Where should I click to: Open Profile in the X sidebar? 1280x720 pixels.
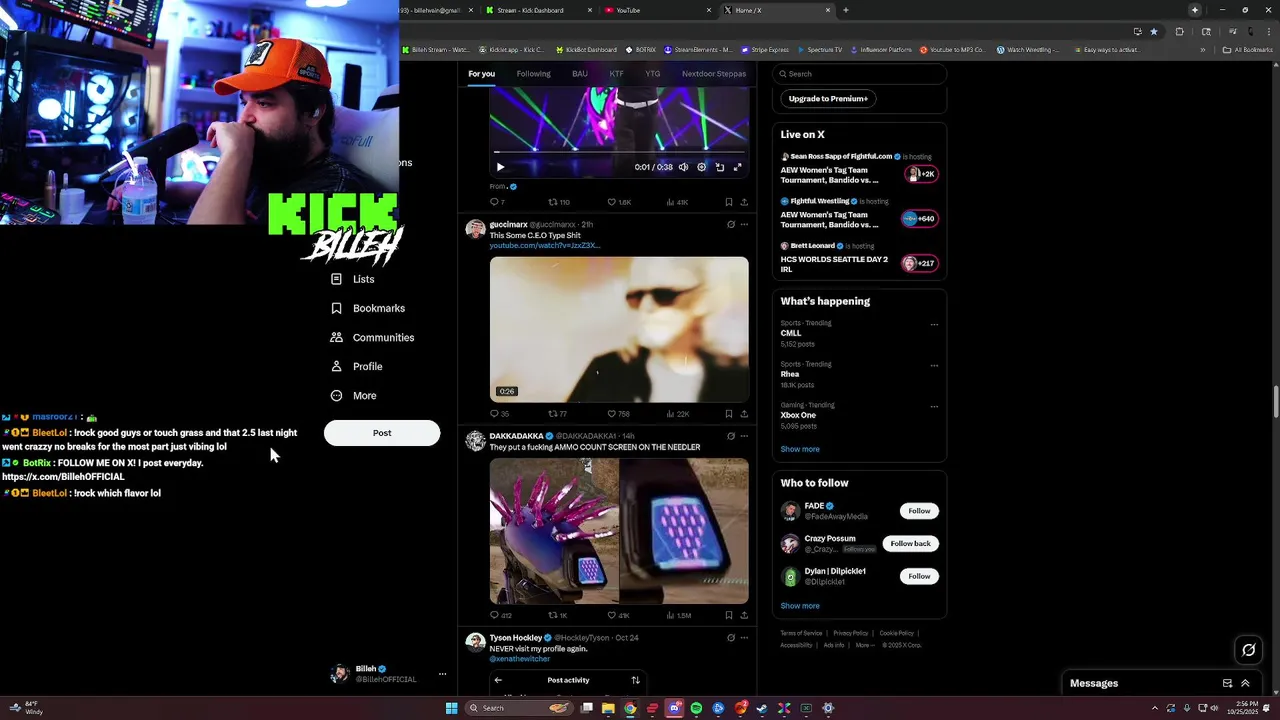click(356, 366)
